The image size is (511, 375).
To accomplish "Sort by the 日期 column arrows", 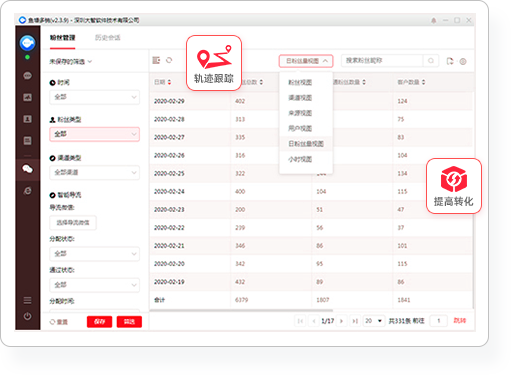I will click(169, 82).
